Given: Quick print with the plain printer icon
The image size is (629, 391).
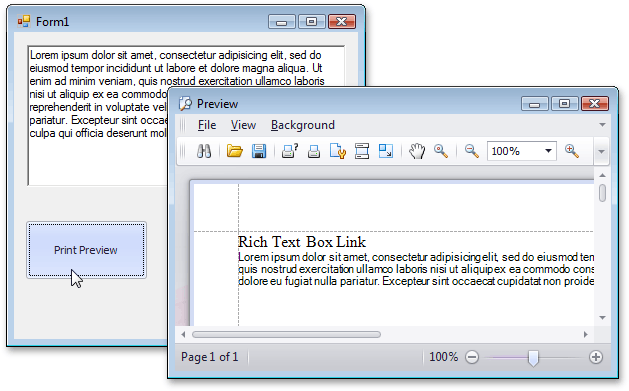Looking at the screenshot, I should (314, 152).
